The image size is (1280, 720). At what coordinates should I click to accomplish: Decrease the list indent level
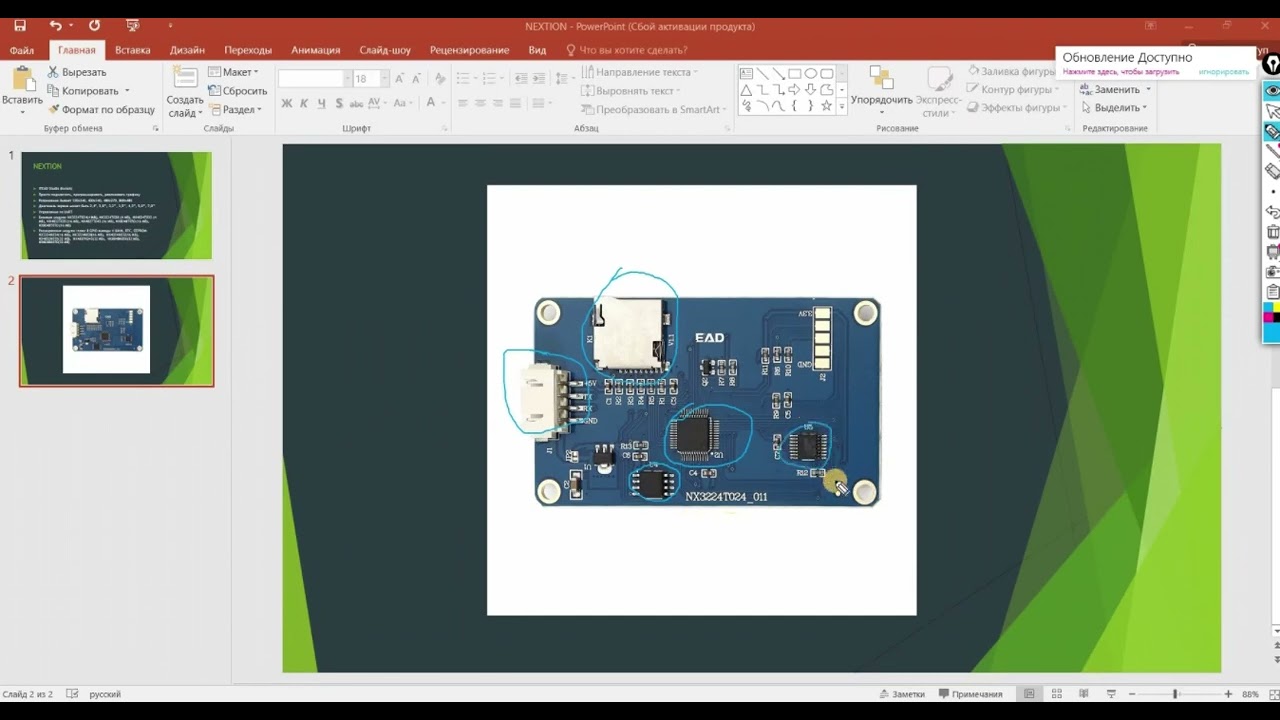[x=523, y=78]
